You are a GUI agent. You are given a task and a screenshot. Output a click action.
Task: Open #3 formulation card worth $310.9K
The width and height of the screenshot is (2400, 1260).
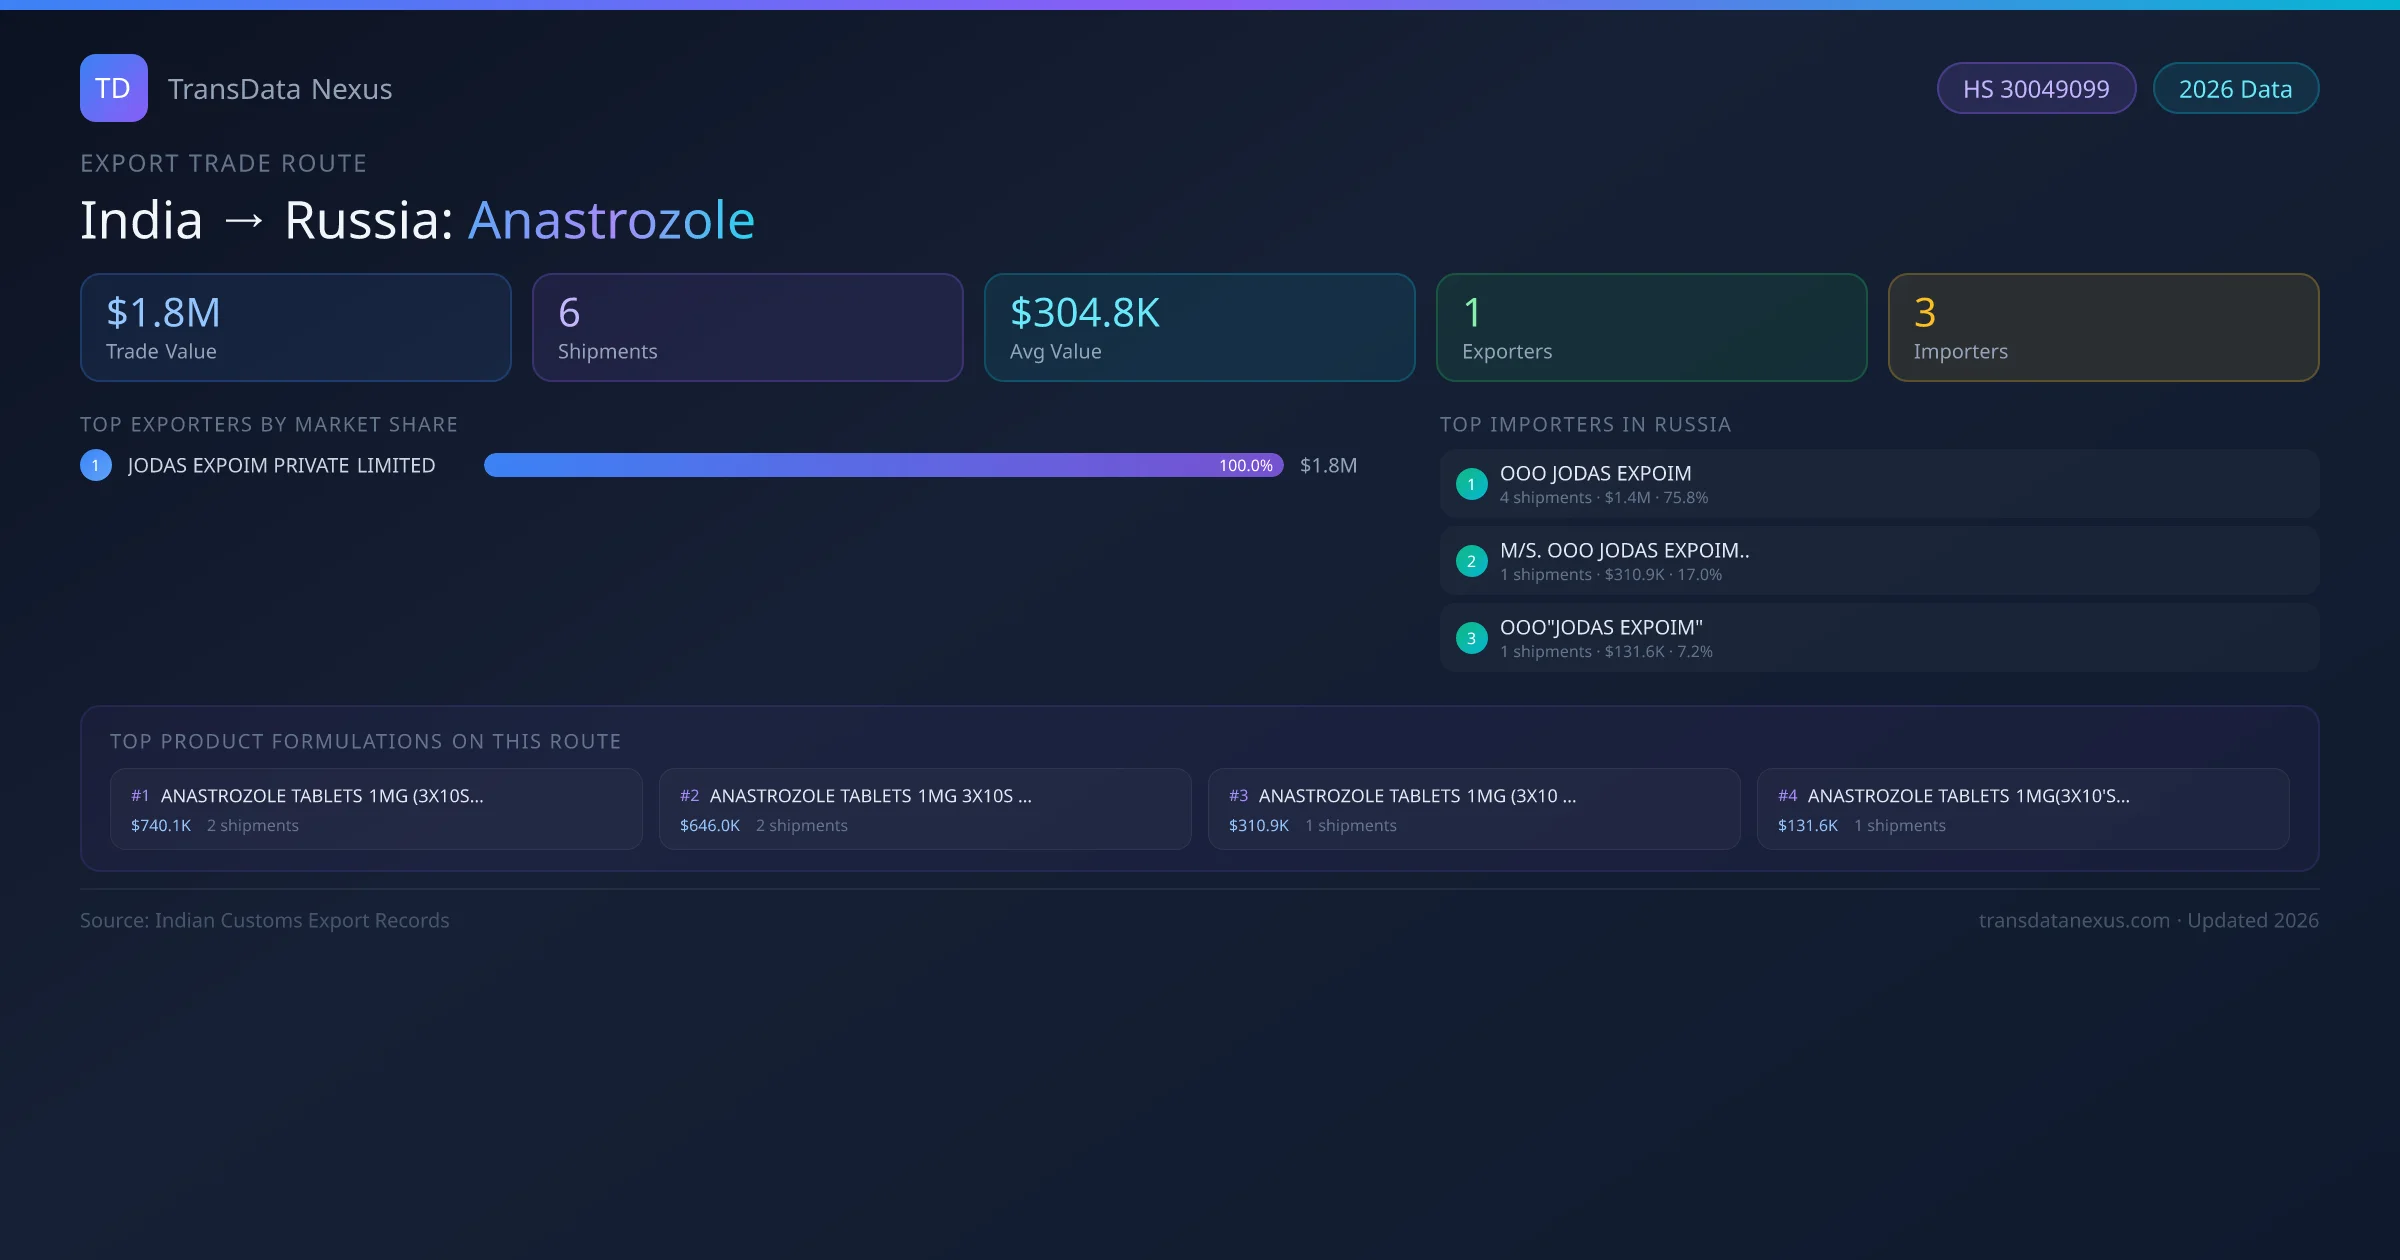pyautogui.click(x=1473, y=809)
